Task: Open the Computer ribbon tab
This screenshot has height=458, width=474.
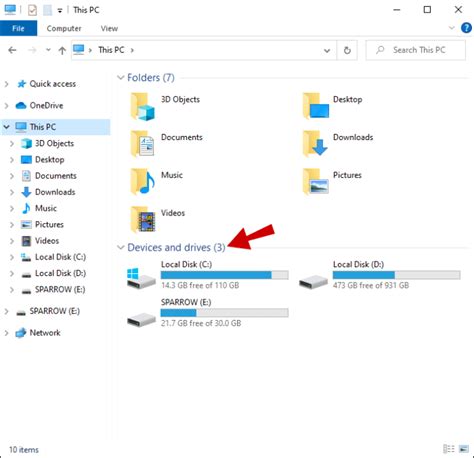Action: [64, 29]
